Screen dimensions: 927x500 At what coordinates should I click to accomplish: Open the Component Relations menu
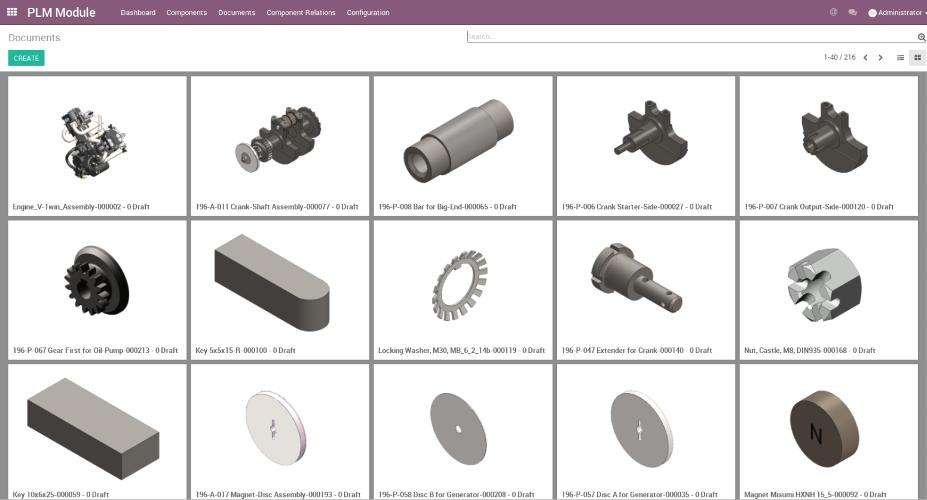tap(300, 12)
